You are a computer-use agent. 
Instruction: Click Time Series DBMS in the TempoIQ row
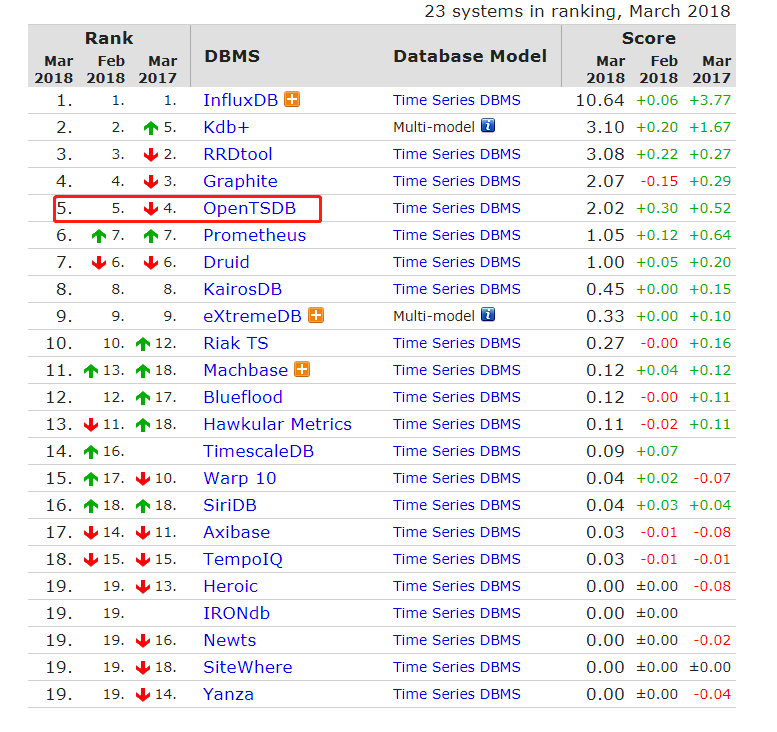coord(457,560)
